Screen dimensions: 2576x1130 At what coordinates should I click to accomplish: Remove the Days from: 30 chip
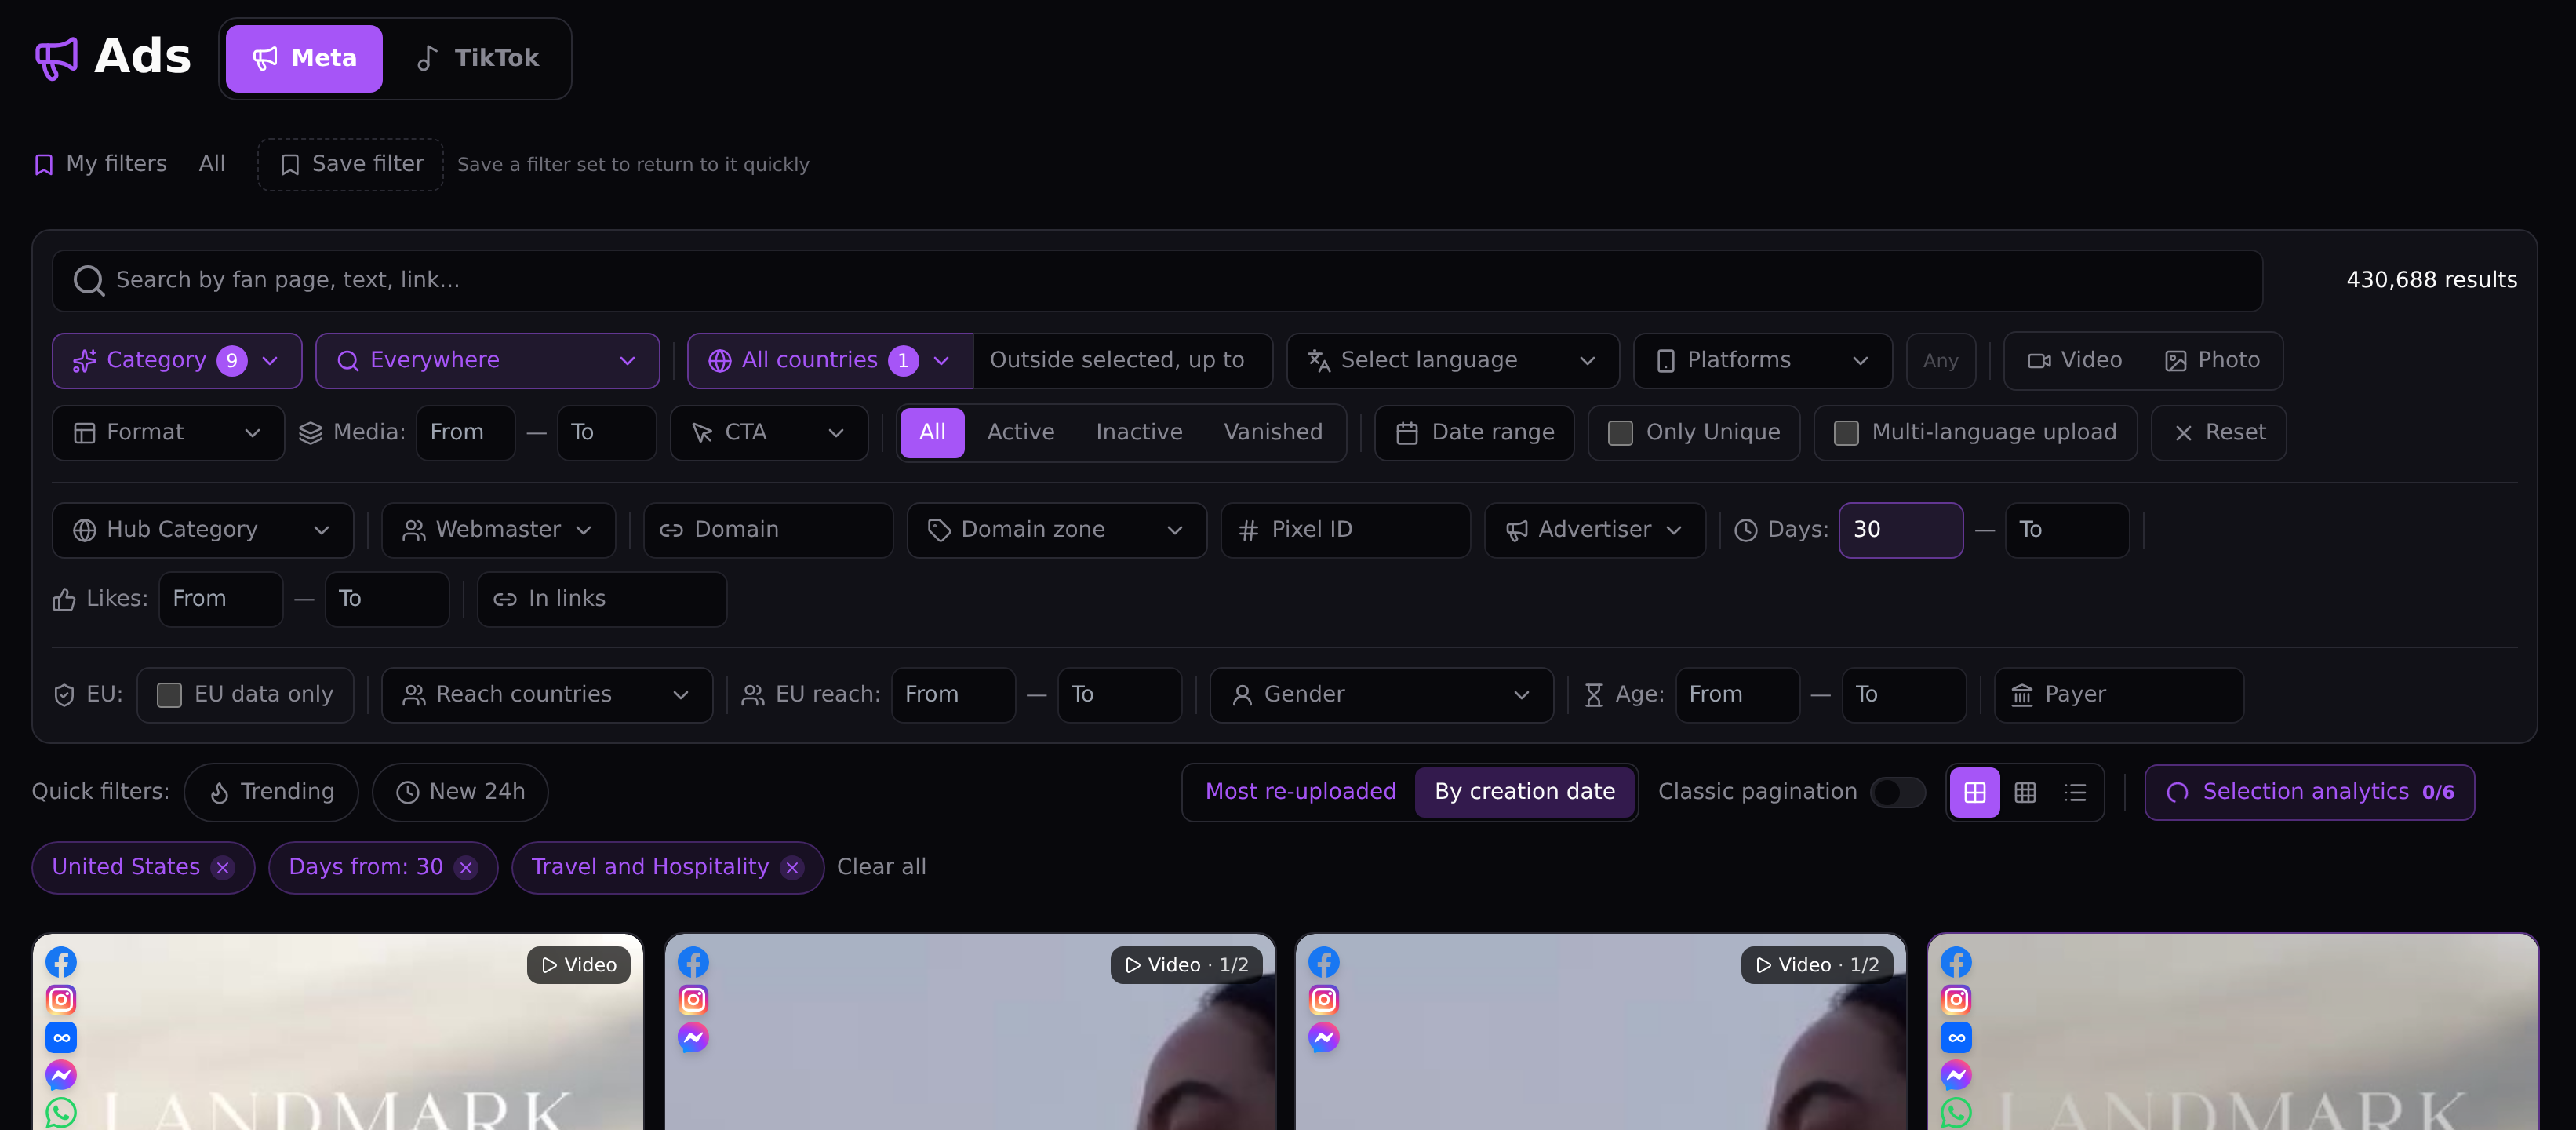466,868
